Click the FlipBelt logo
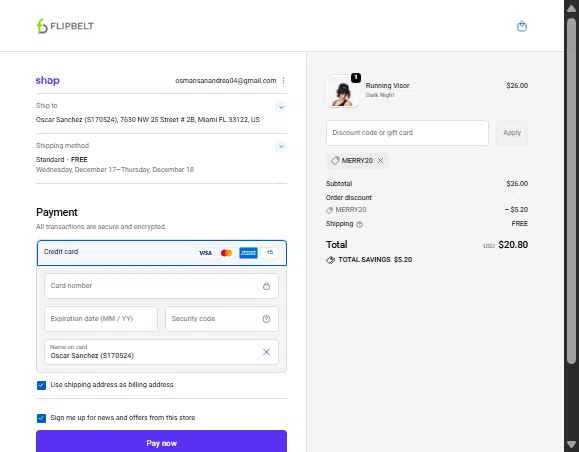The image size is (579, 452). tap(65, 26)
